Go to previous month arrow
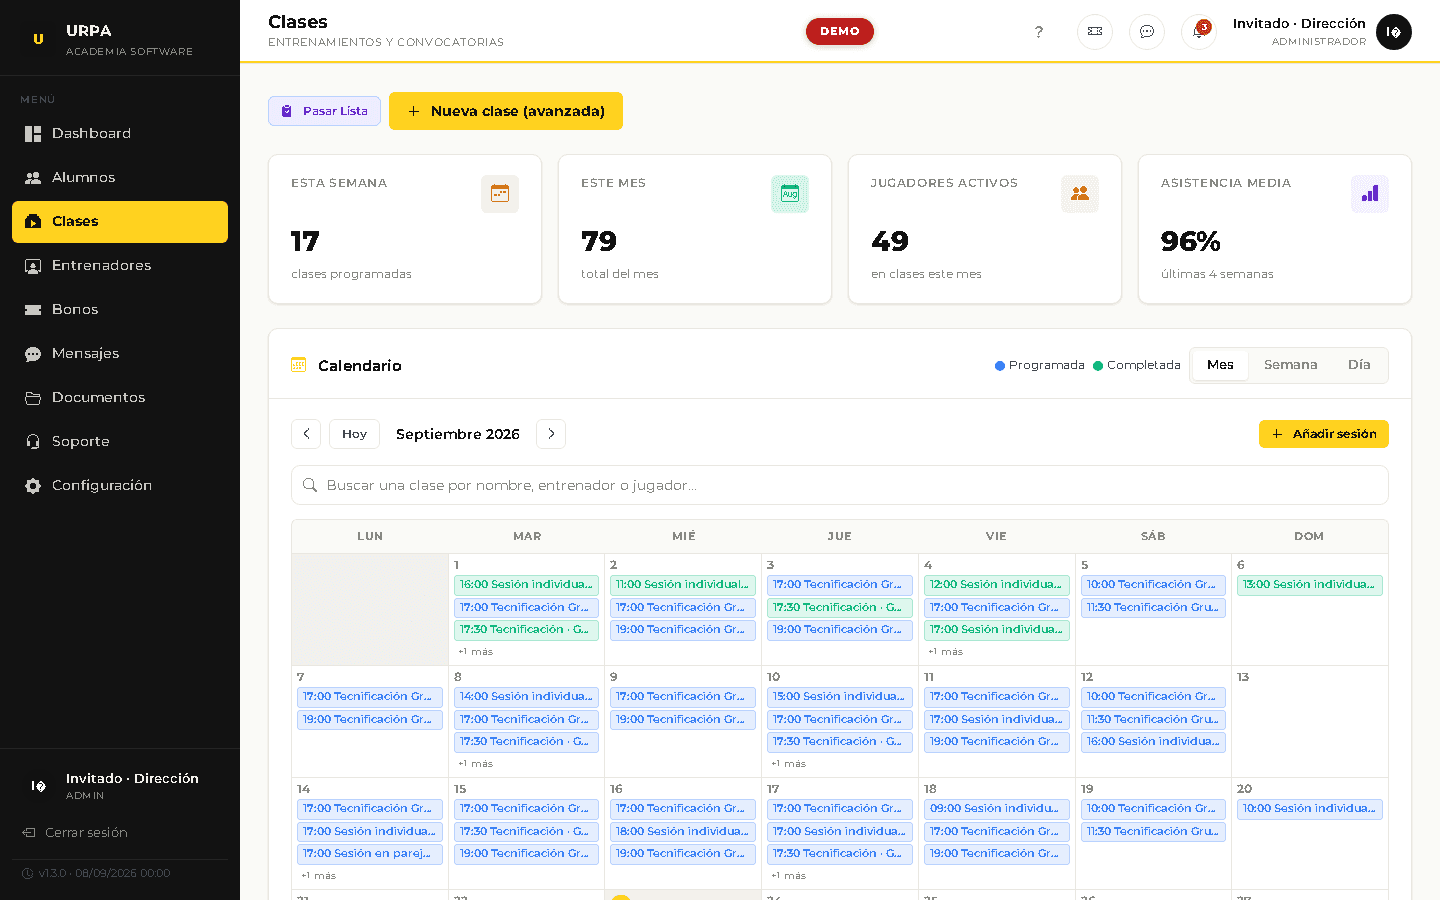This screenshot has width=1440, height=900. pyautogui.click(x=306, y=434)
